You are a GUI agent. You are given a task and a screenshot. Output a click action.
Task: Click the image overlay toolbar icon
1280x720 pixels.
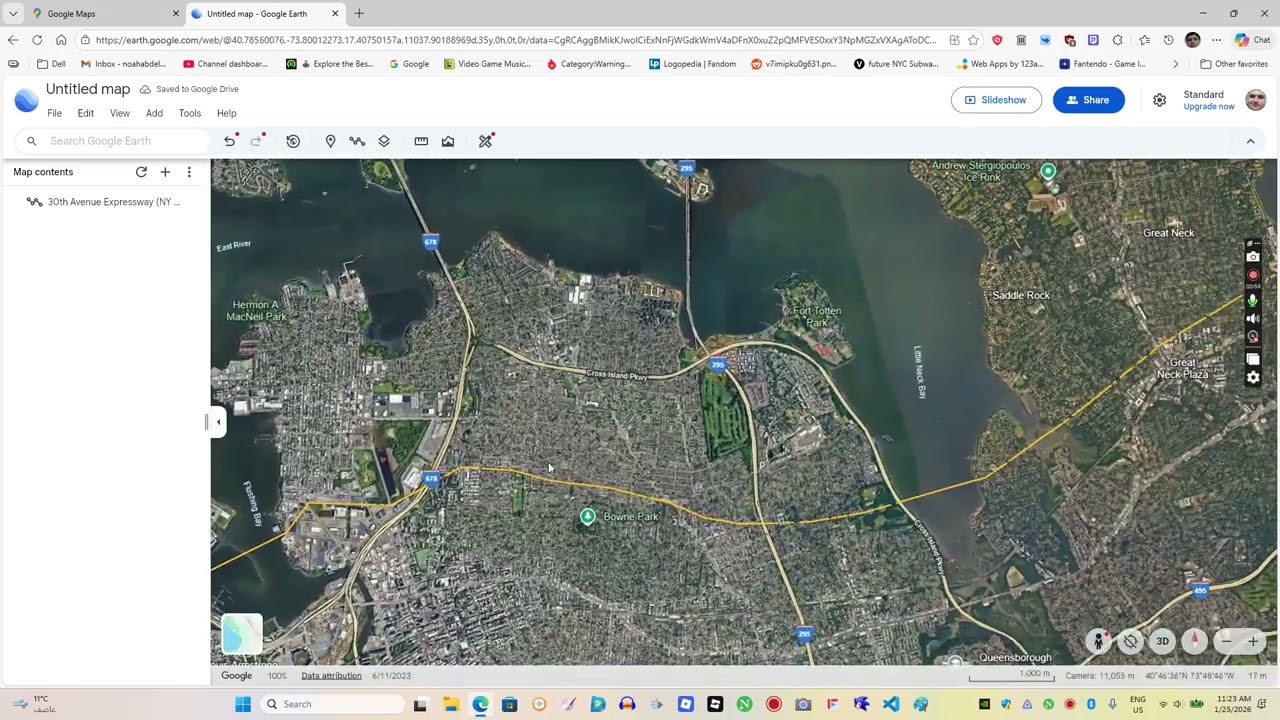point(448,141)
